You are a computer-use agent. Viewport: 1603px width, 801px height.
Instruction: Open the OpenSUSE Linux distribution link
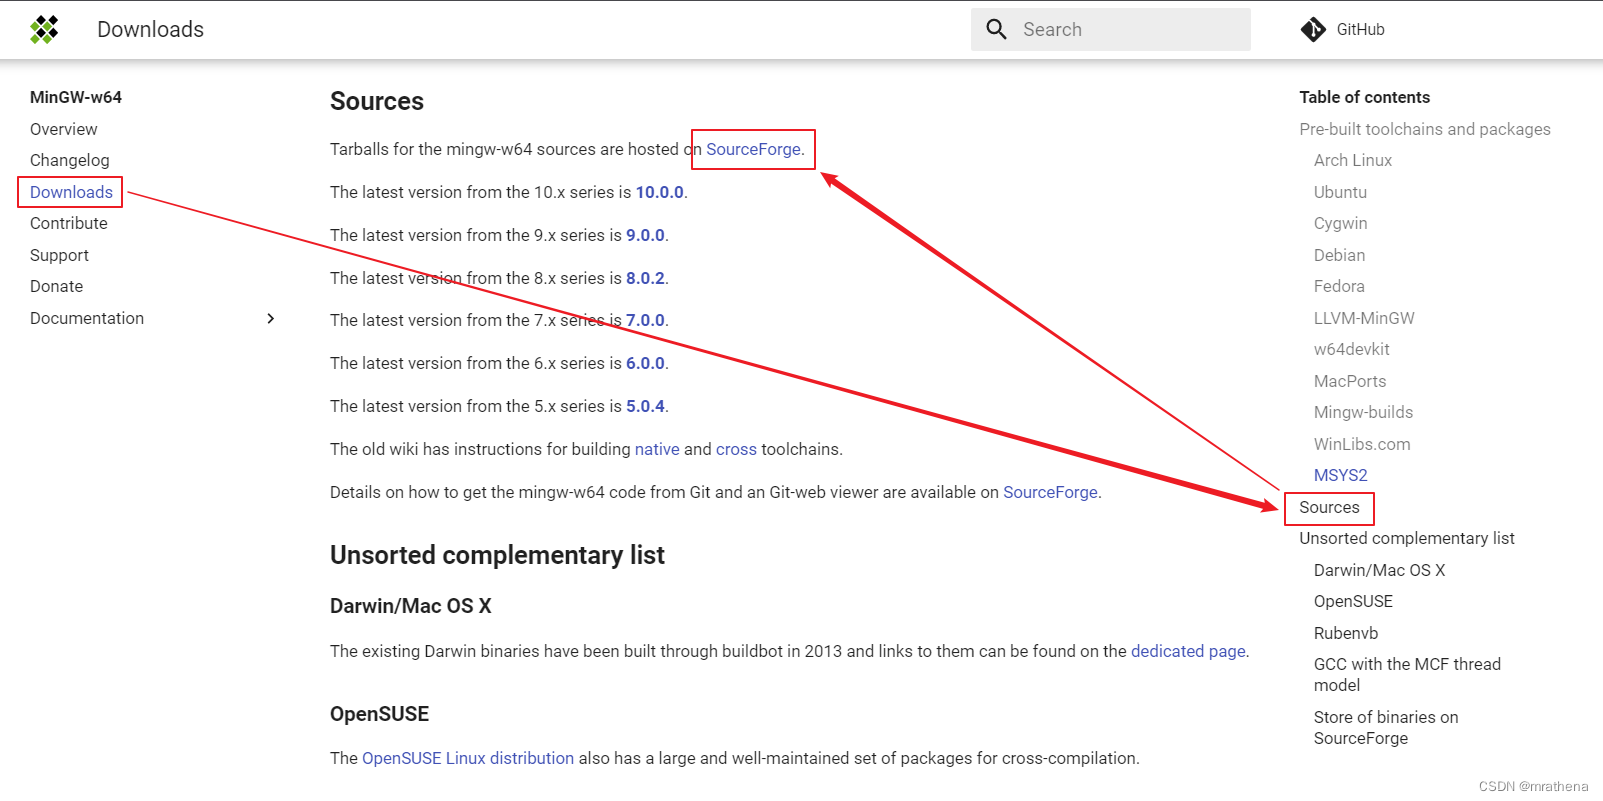468,758
